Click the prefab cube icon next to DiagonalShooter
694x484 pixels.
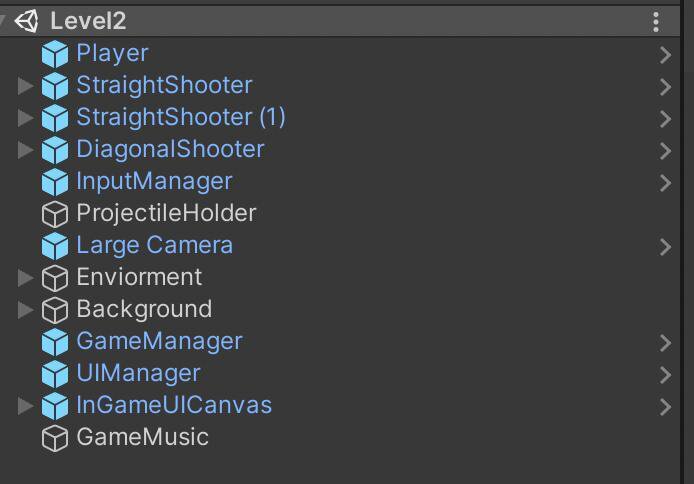click(x=55, y=150)
